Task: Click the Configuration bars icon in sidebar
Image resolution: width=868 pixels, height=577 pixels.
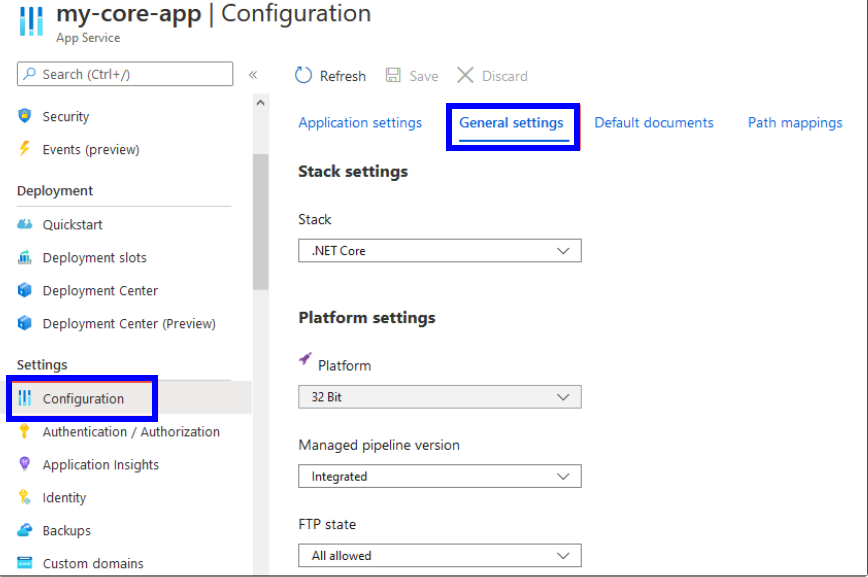Action: tap(24, 398)
